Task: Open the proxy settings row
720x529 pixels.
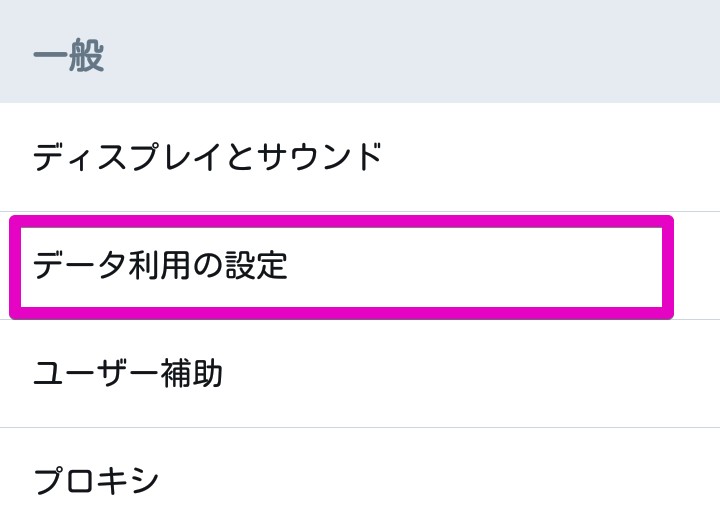Action: (x=360, y=481)
